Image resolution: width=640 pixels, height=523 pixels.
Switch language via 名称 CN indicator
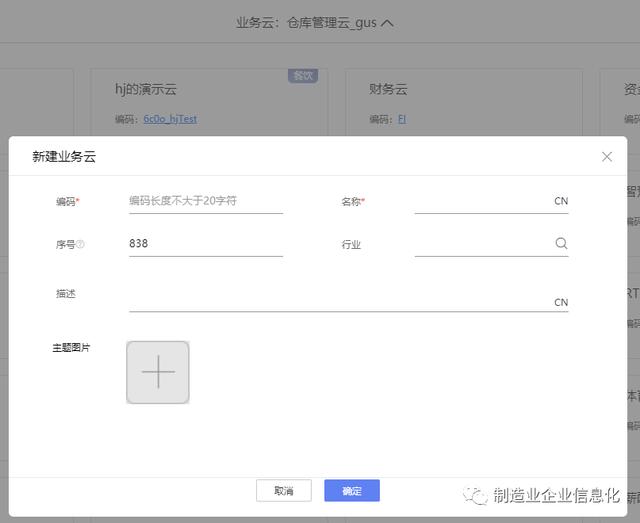[x=561, y=201]
